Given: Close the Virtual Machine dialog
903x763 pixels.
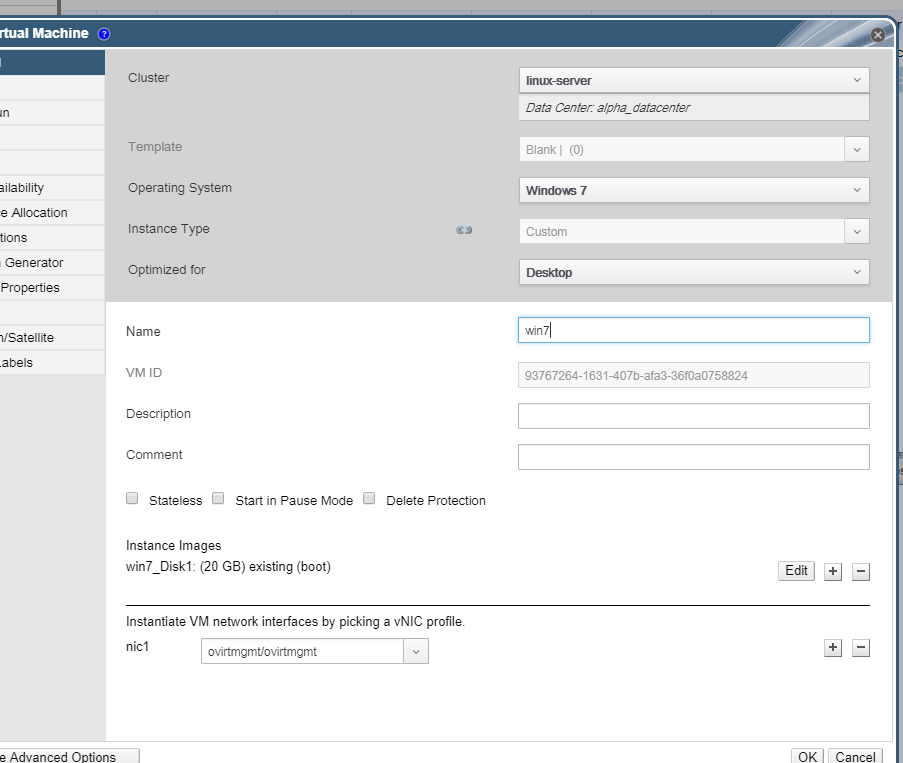Looking at the screenshot, I should pos(878,35).
